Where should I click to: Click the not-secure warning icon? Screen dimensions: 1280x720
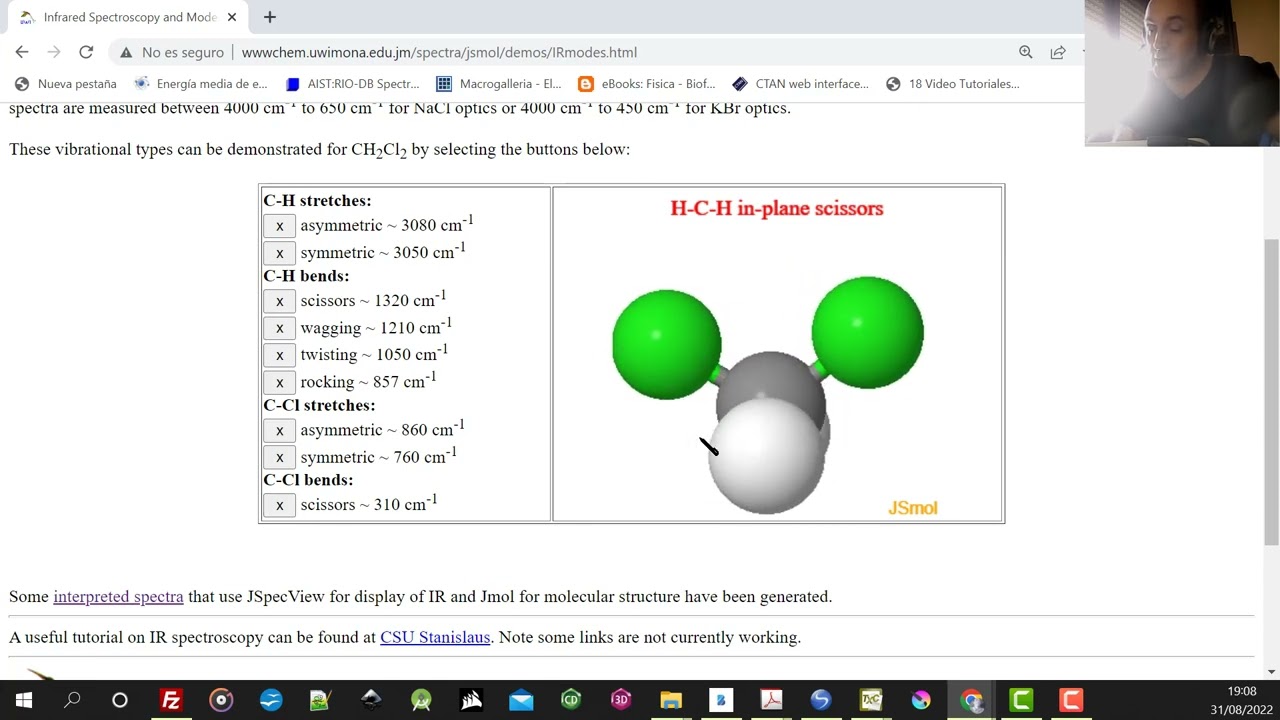[126, 52]
